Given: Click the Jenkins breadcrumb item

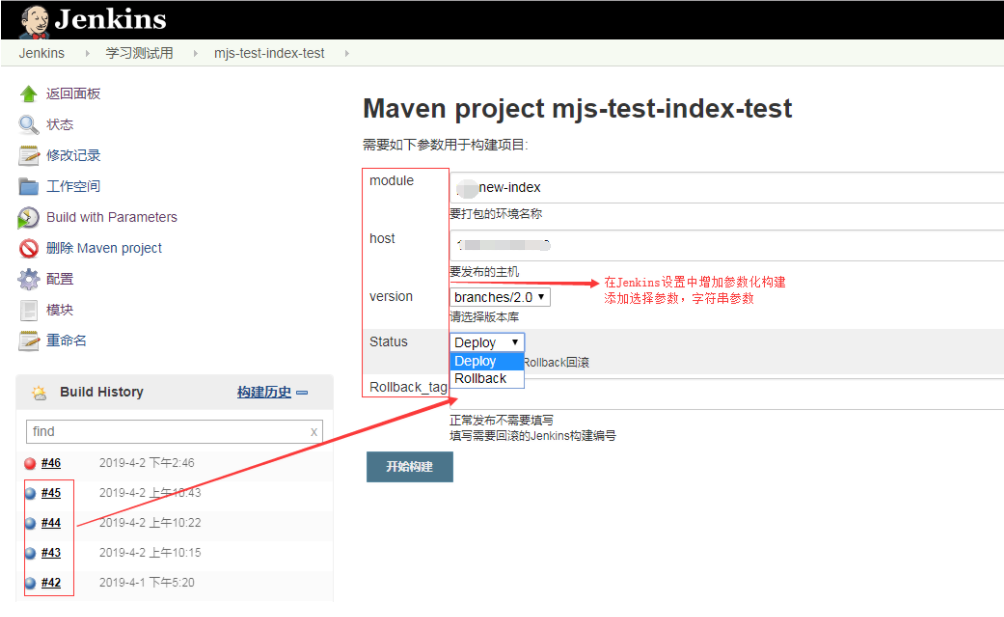Looking at the screenshot, I should tap(42, 53).
